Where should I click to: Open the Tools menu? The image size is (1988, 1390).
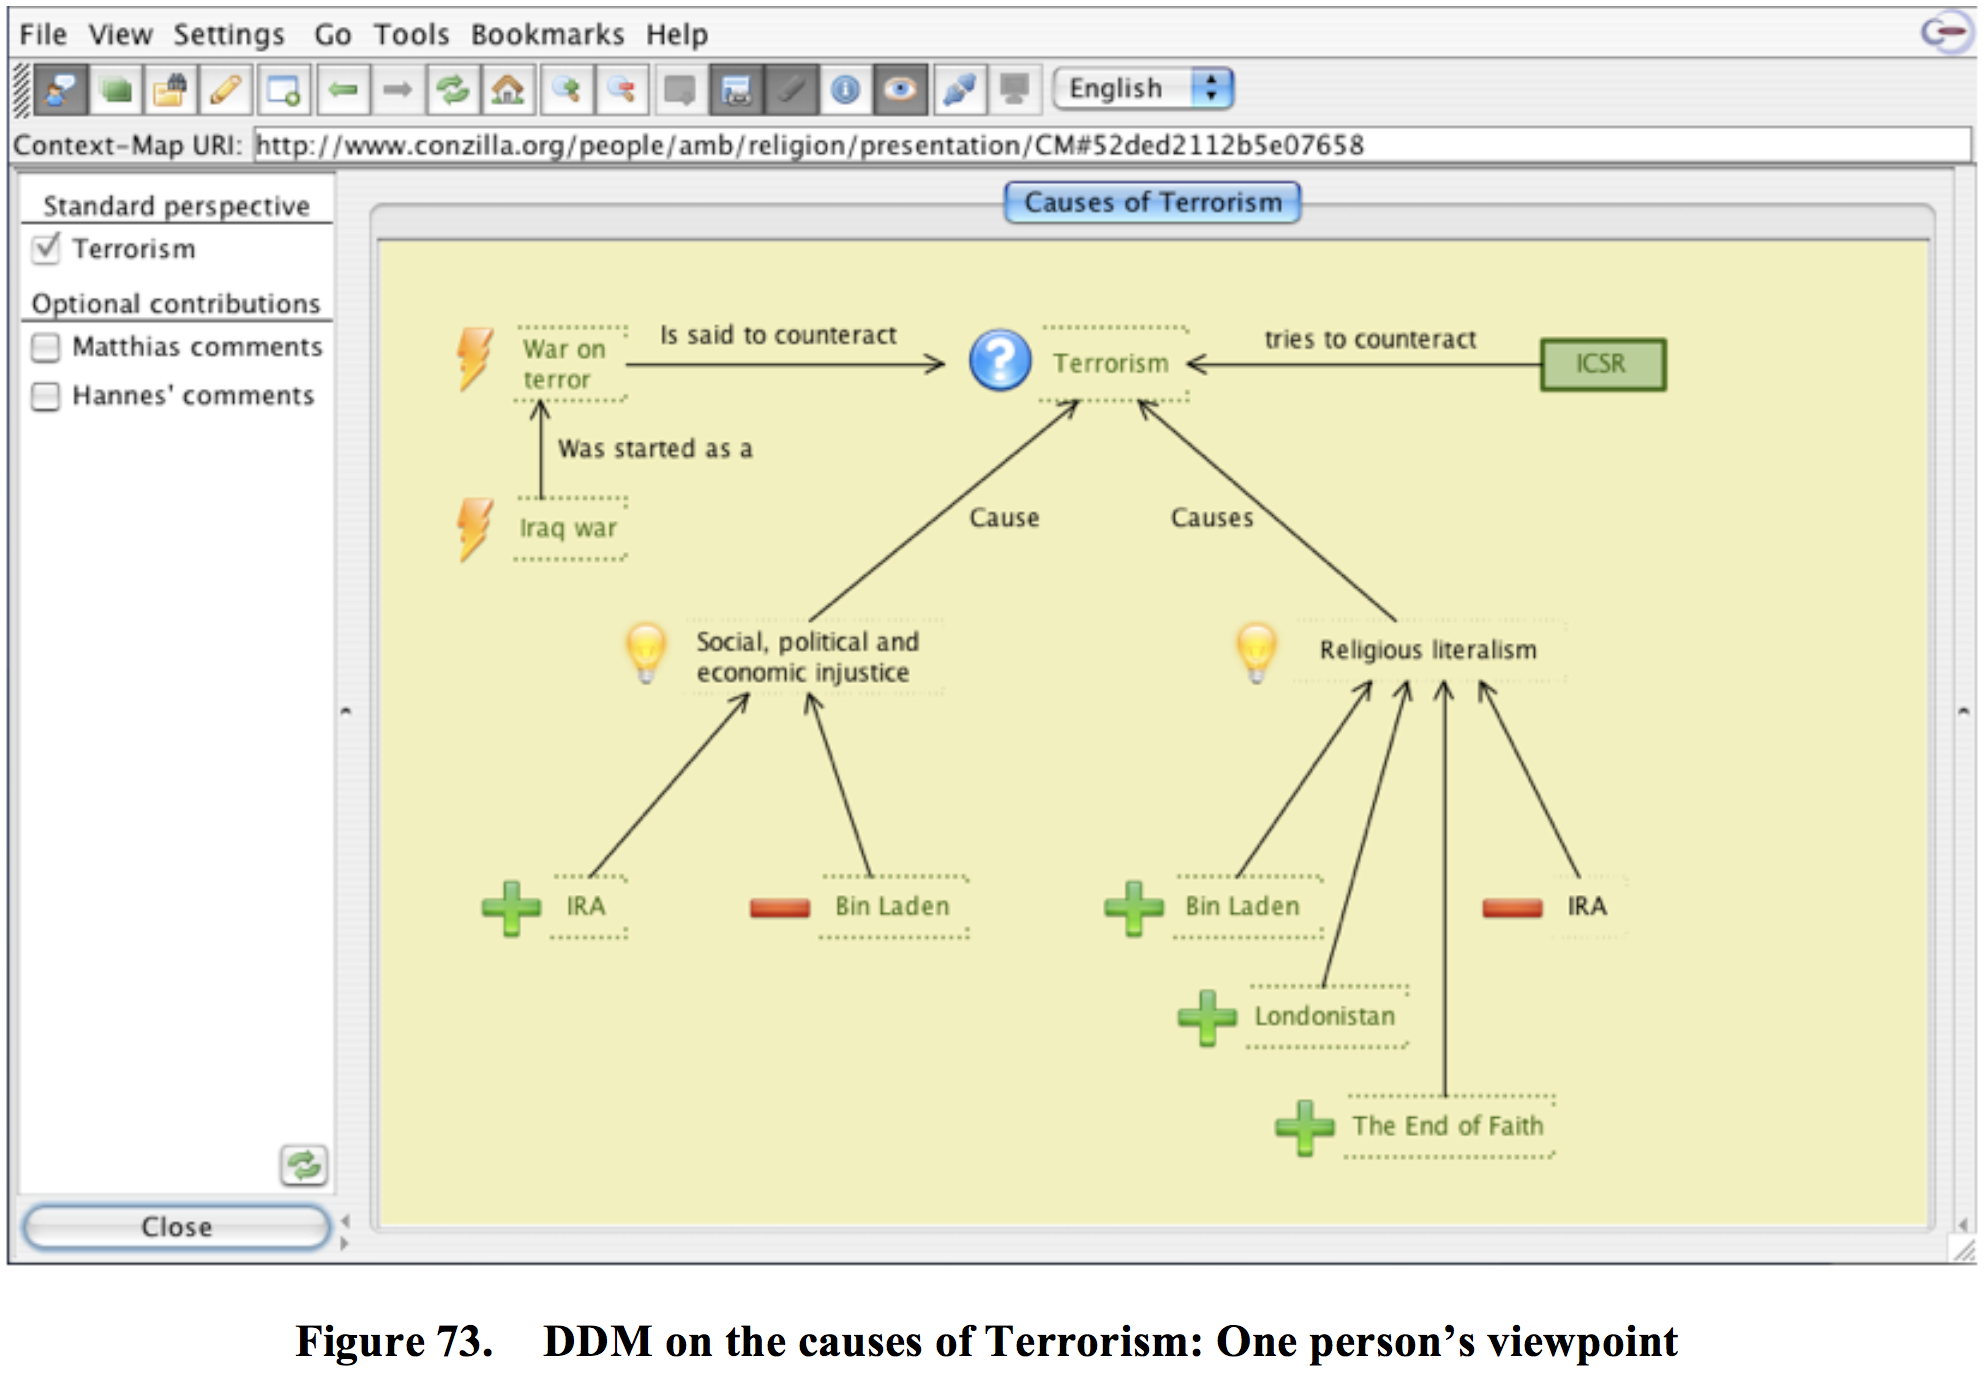(x=411, y=35)
